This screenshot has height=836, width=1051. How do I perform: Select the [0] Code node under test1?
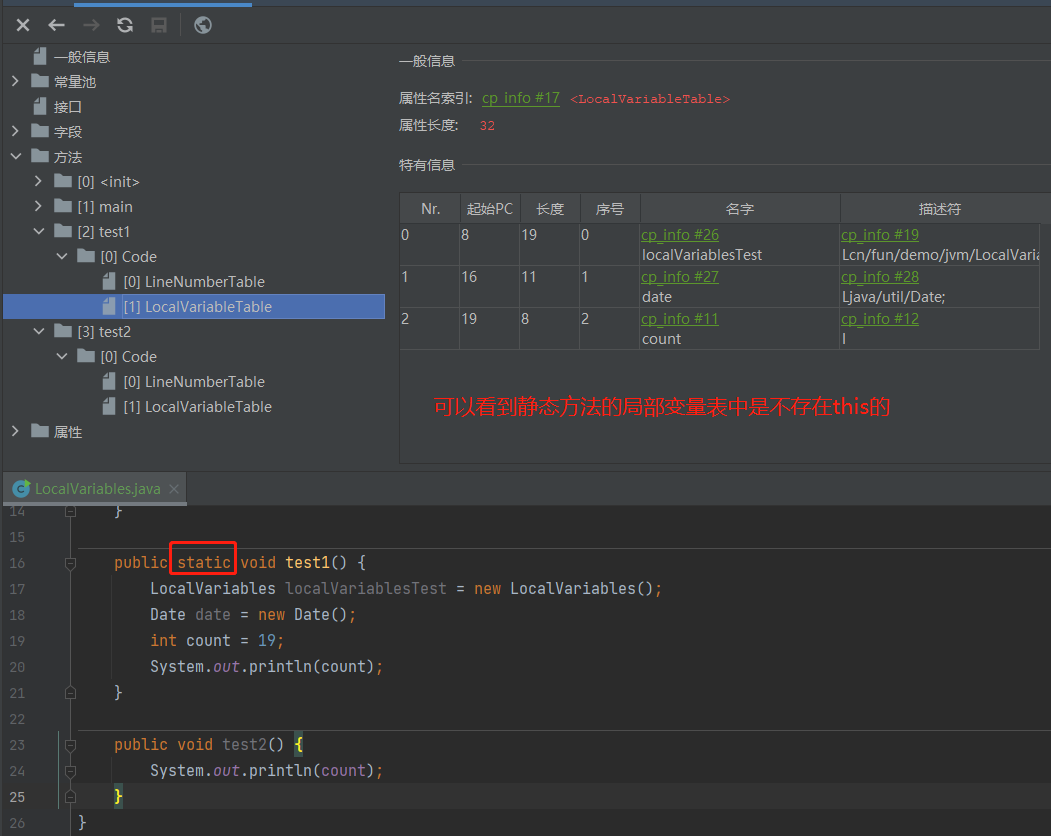coord(129,257)
